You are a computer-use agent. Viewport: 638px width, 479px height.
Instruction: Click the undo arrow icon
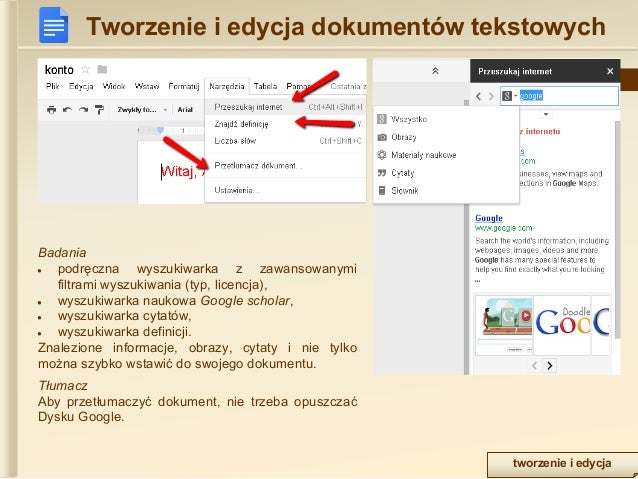(x=67, y=109)
